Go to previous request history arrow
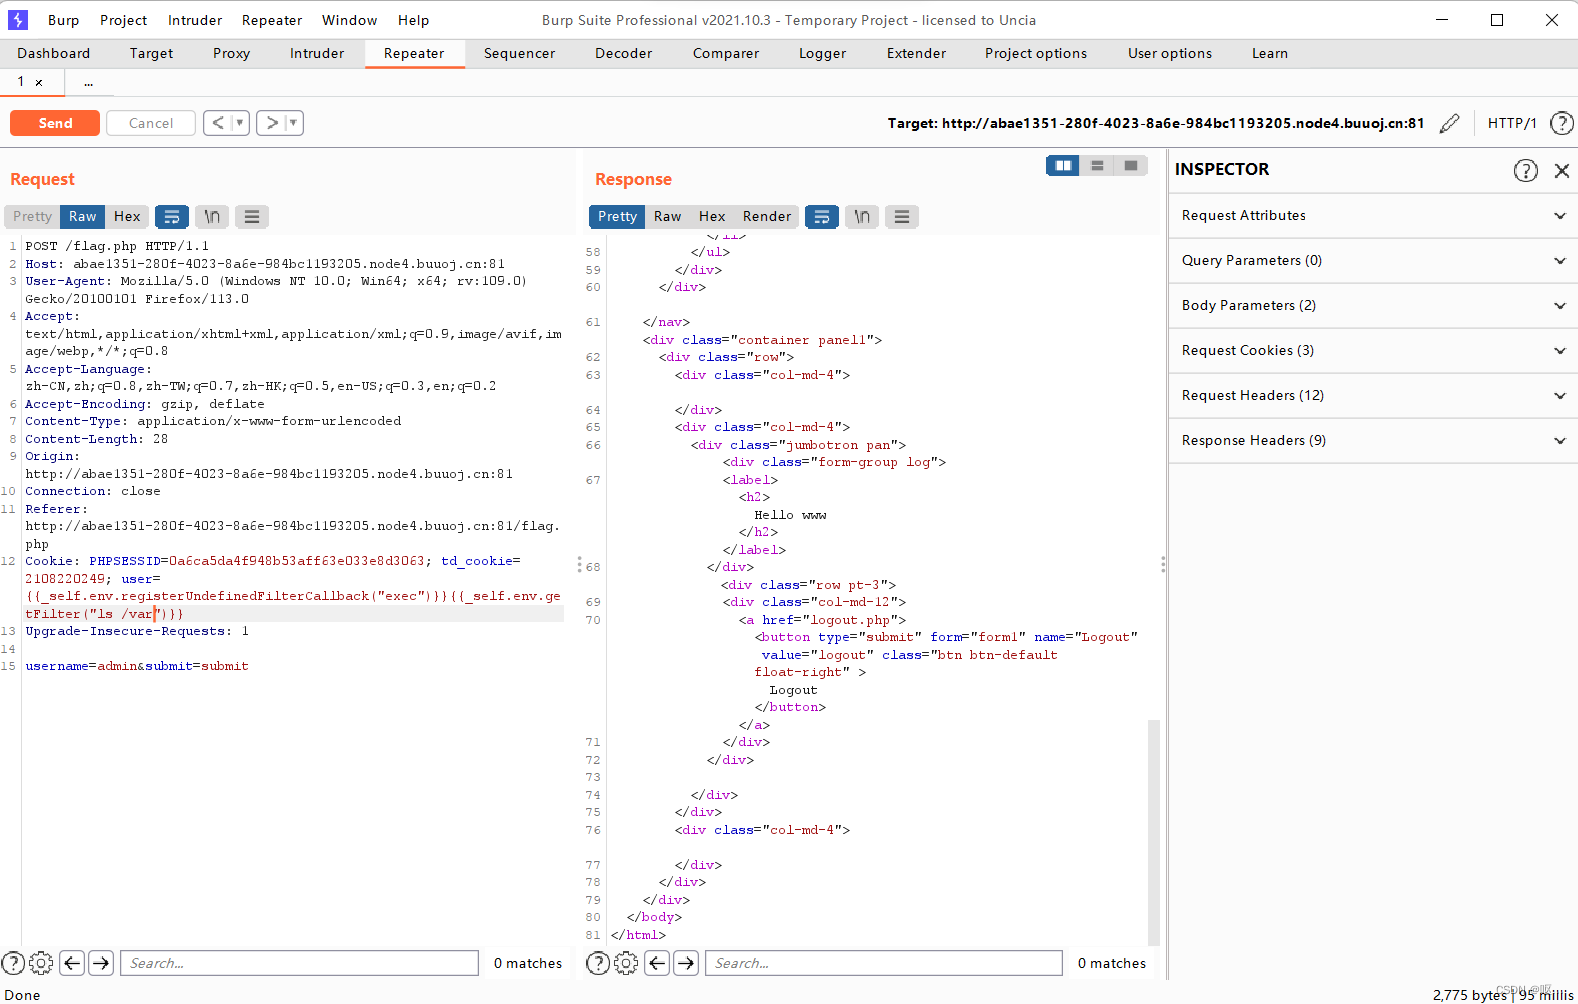This screenshot has width=1578, height=1004. (218, 123)
